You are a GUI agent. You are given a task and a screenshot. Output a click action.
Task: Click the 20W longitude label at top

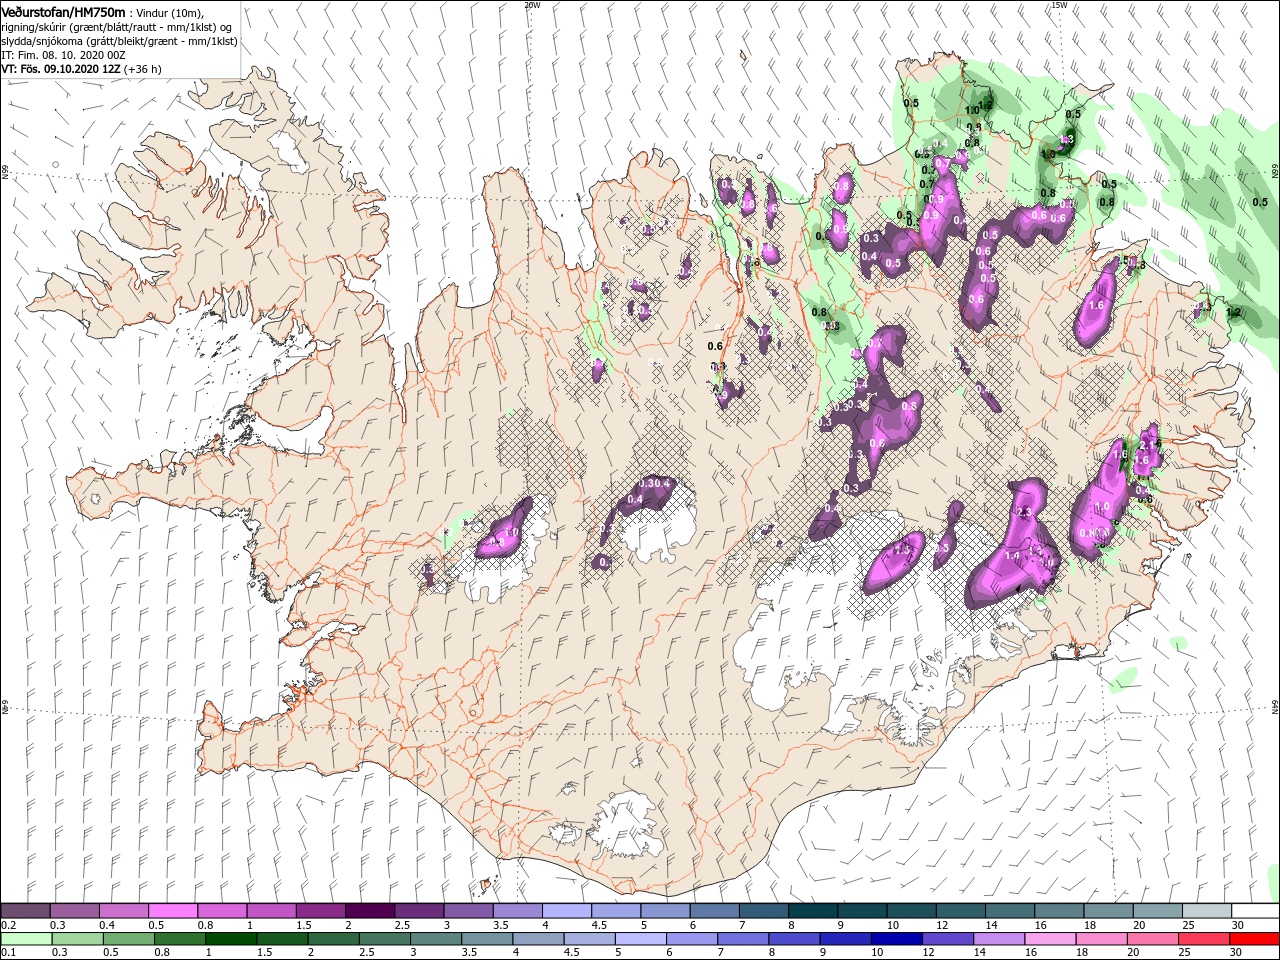[532, 4]
